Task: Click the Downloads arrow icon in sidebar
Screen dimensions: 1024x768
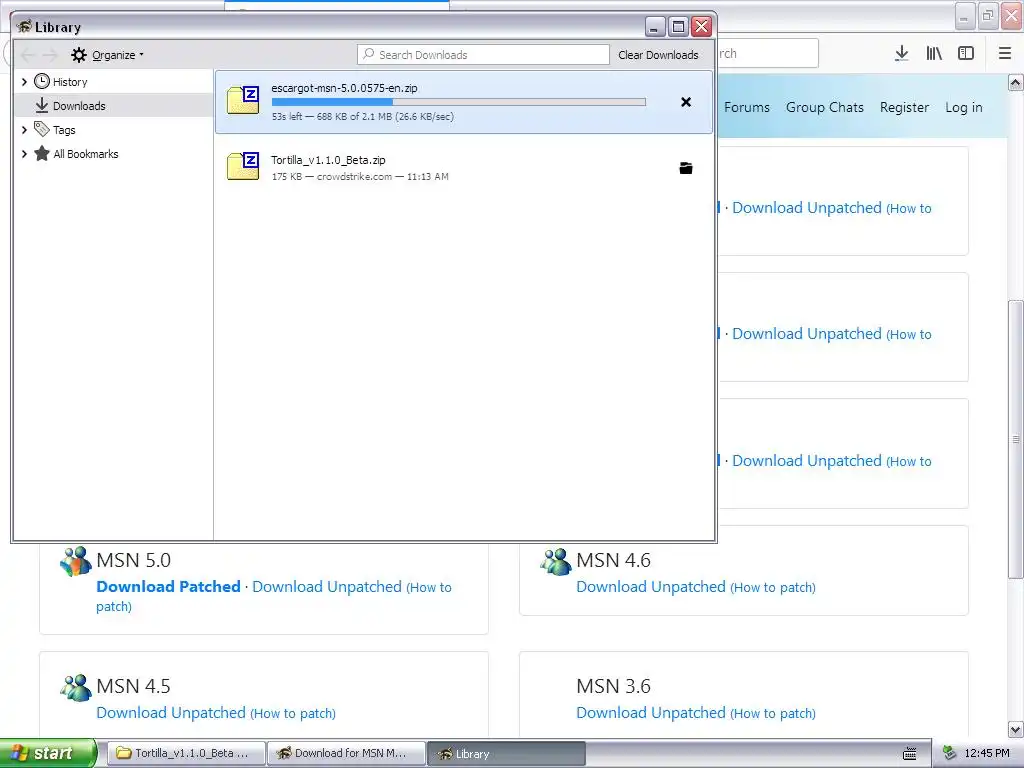Action: [x=42, y=105]
